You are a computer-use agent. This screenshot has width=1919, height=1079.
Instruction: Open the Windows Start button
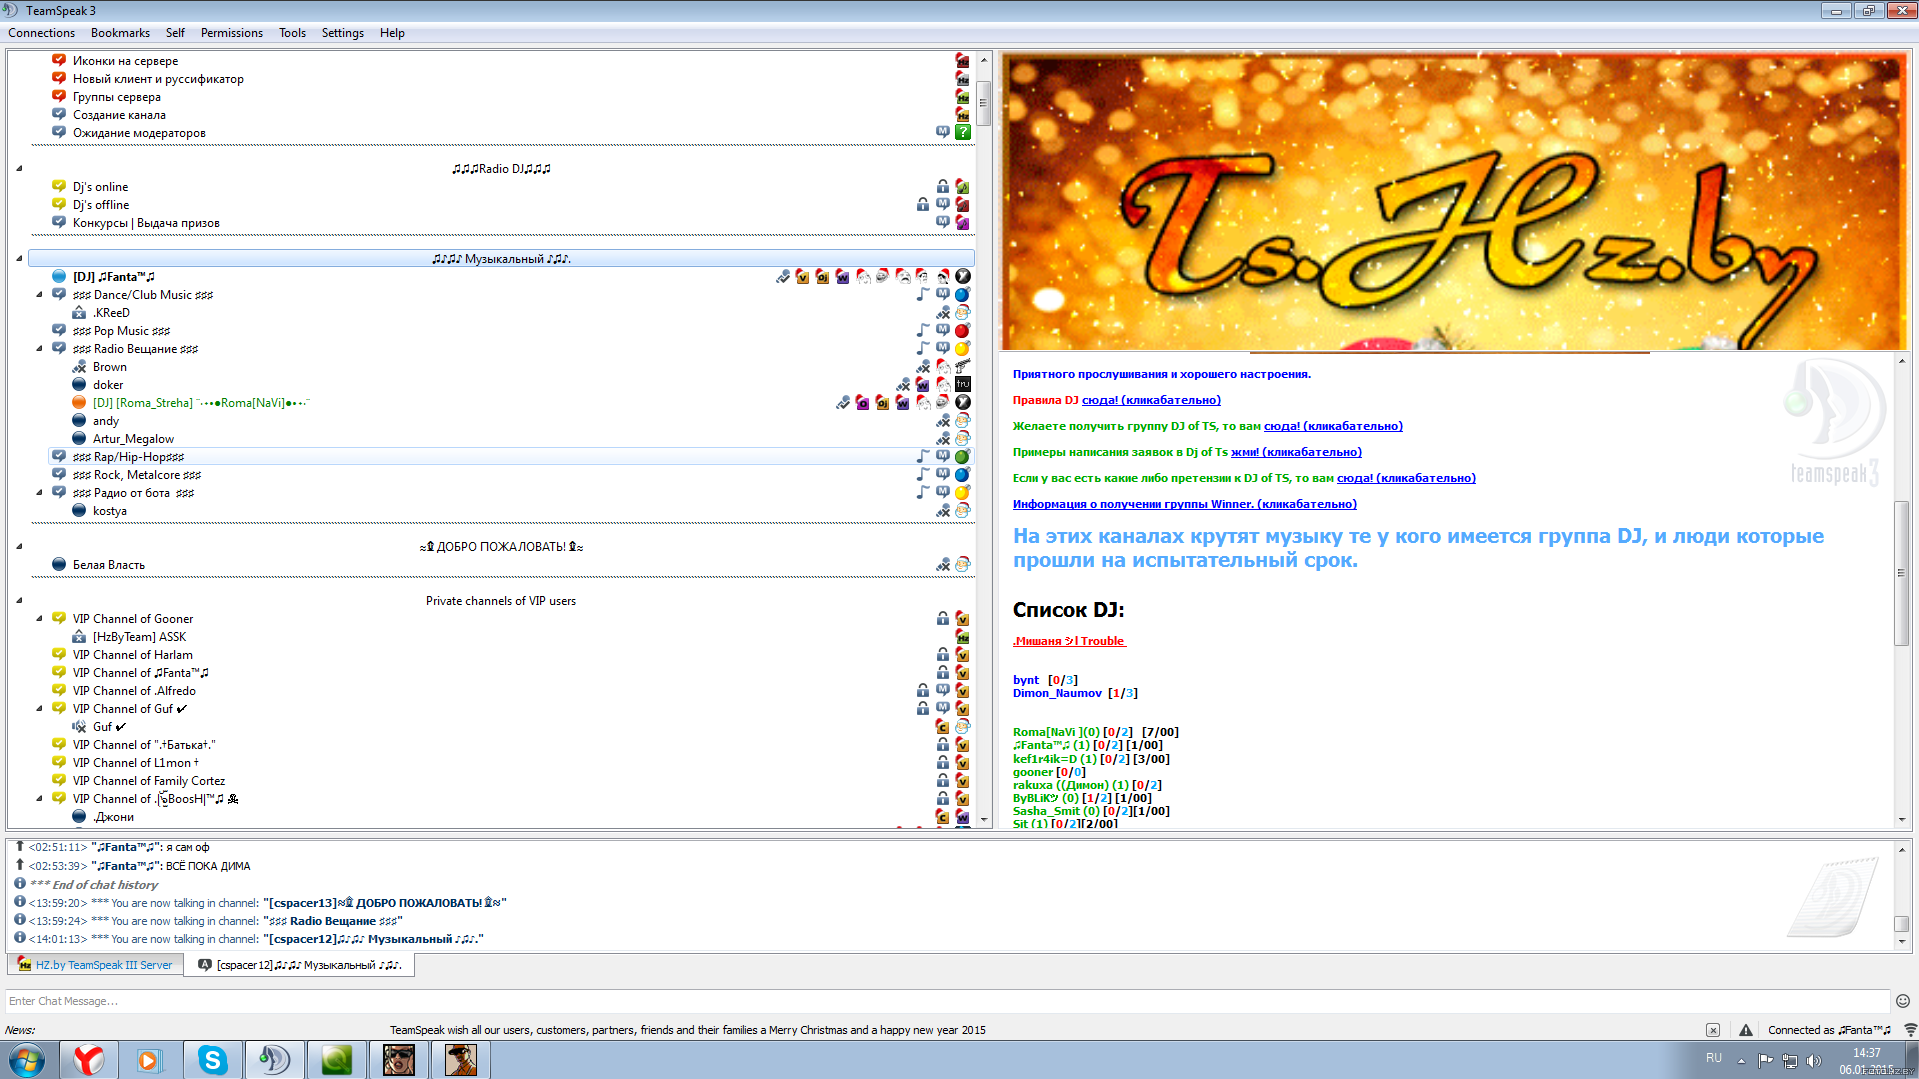27,1060
